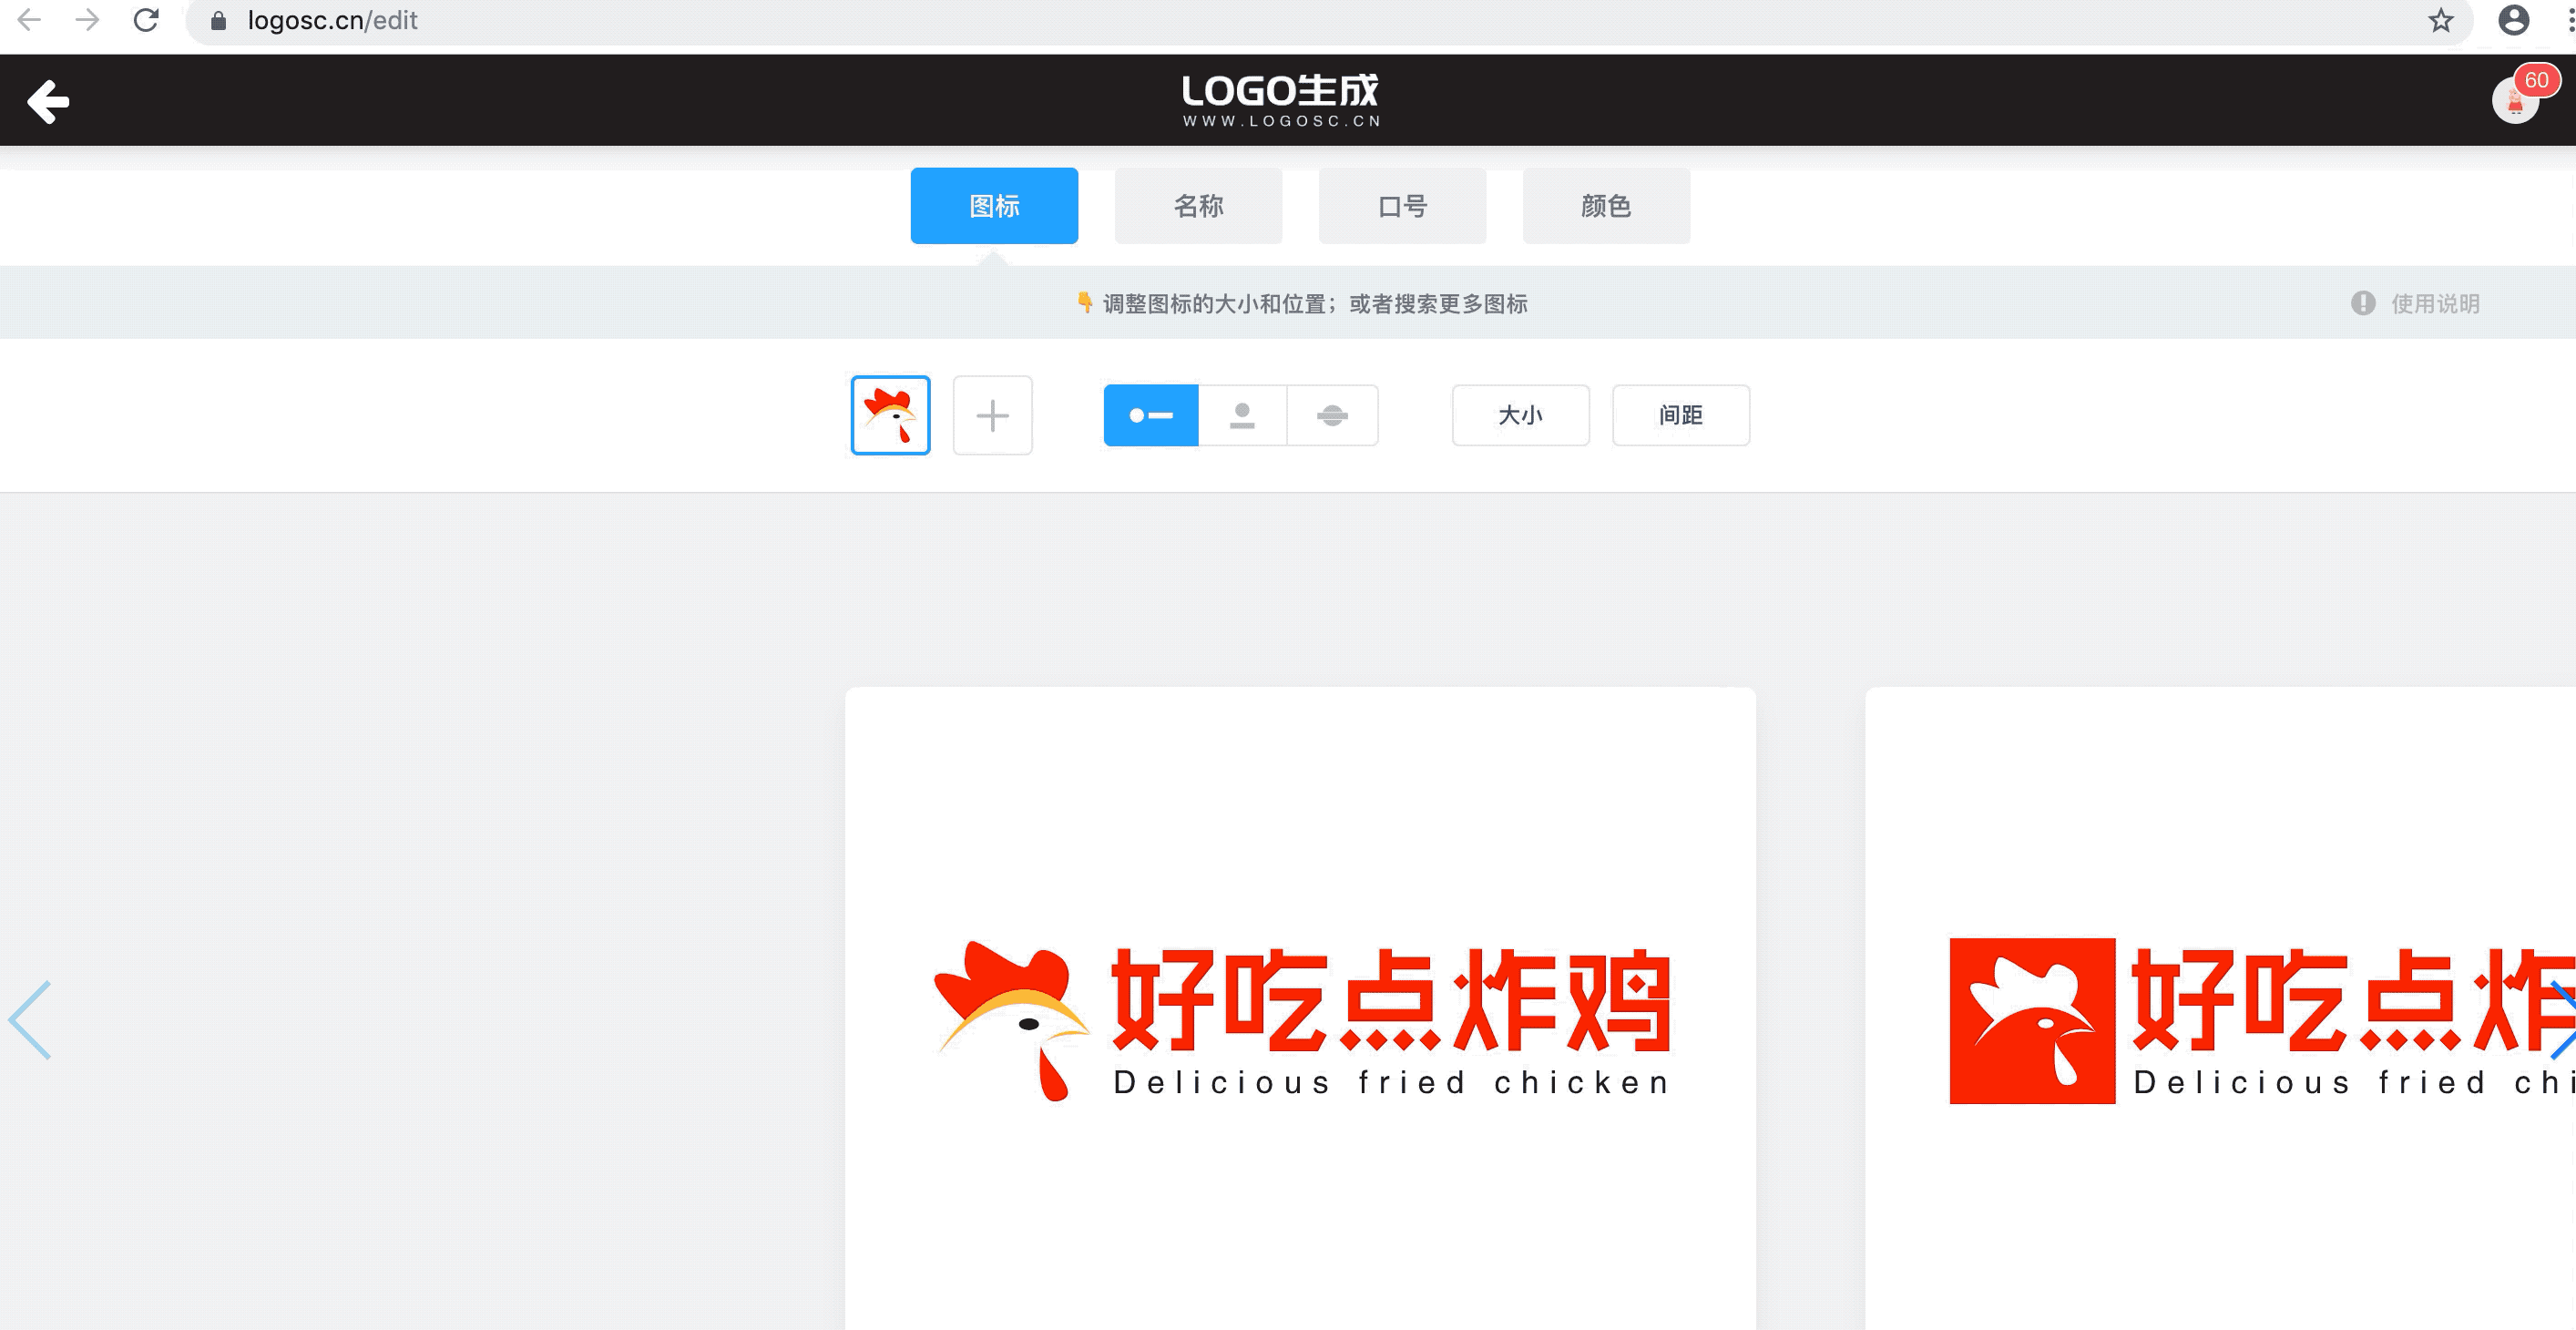Reload the page with browser refresh icon

146,20
